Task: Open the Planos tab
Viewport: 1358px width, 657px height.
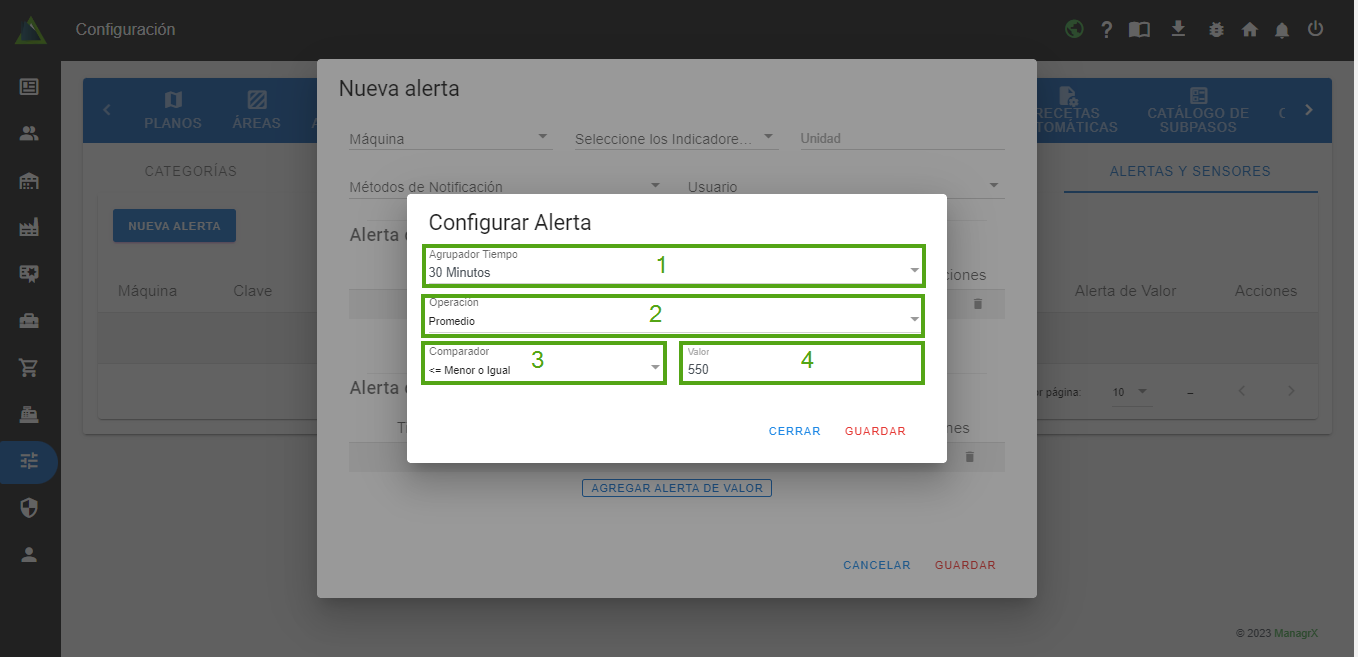Action: point(173,110)
